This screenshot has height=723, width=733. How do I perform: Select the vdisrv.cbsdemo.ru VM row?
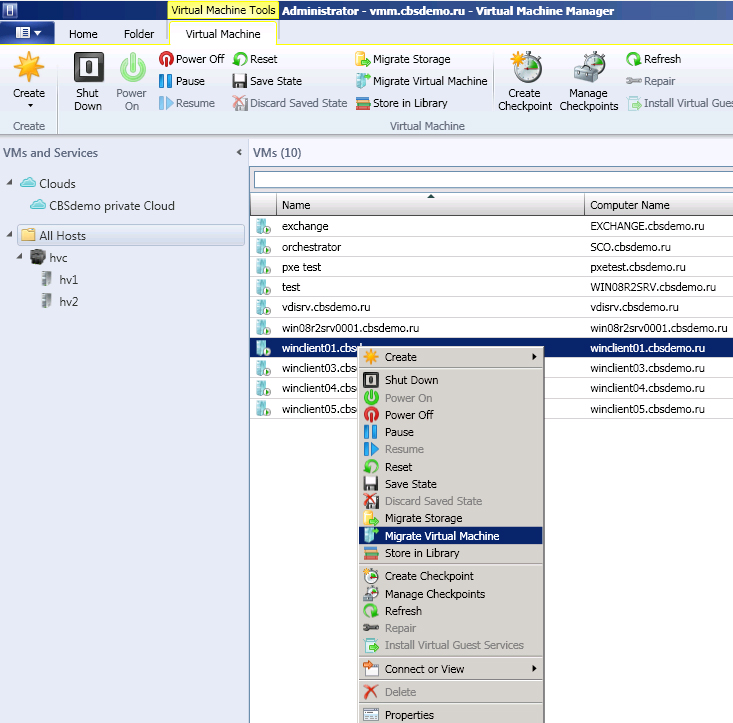(491, 307)
